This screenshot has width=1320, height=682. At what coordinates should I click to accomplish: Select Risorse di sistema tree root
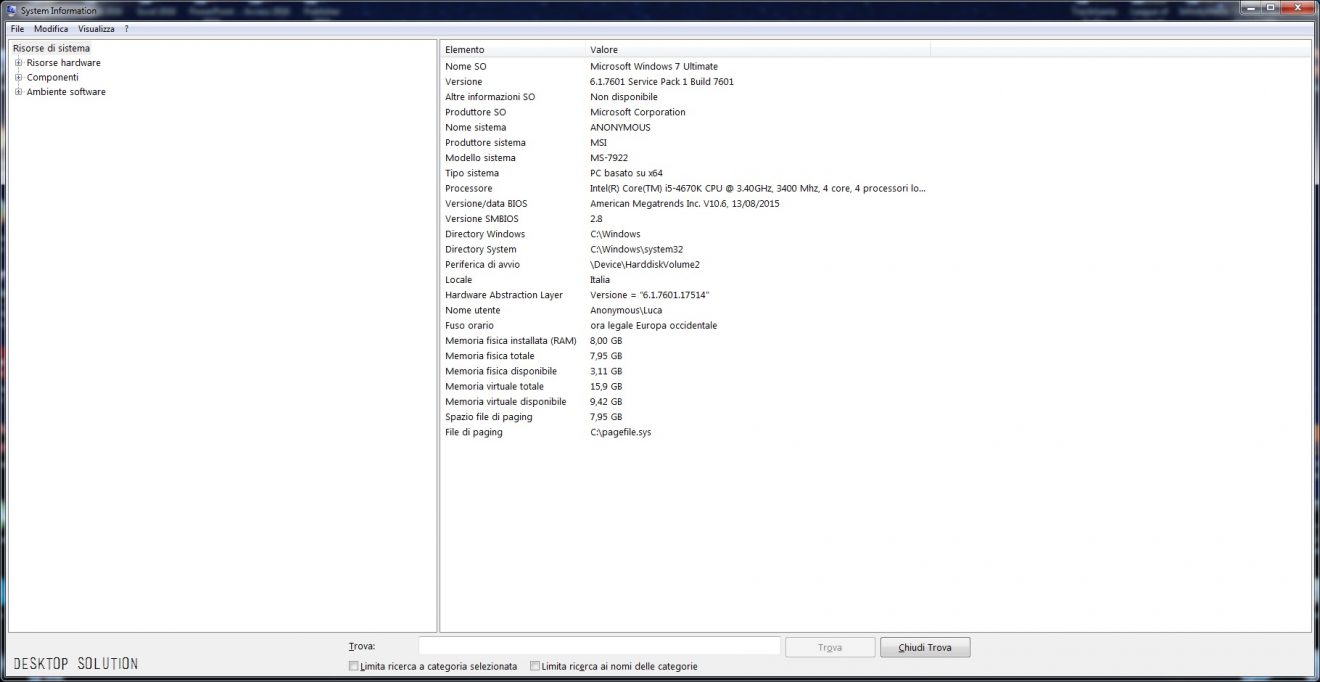pyautogui.click(x=51, y=48)
